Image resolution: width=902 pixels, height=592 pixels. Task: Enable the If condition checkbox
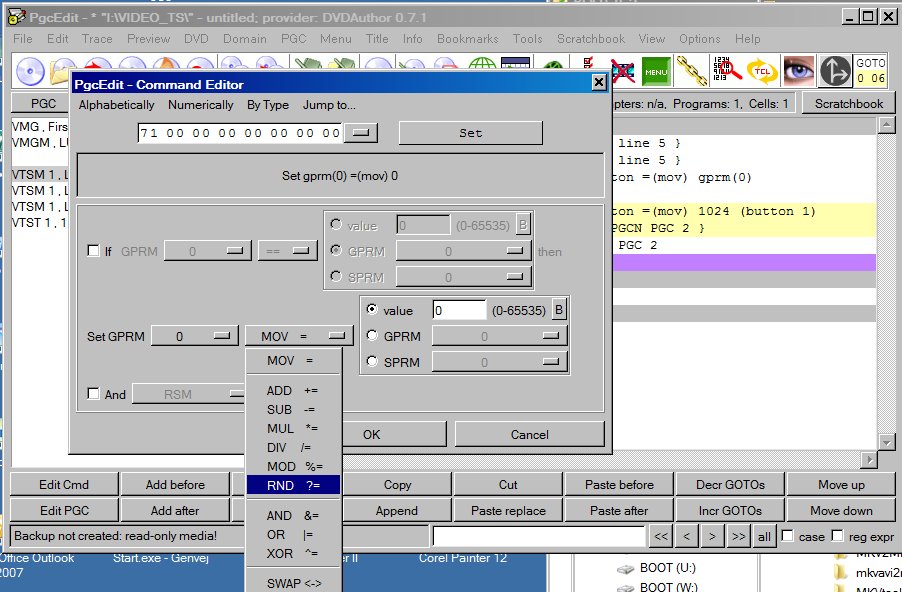point(93,251)
